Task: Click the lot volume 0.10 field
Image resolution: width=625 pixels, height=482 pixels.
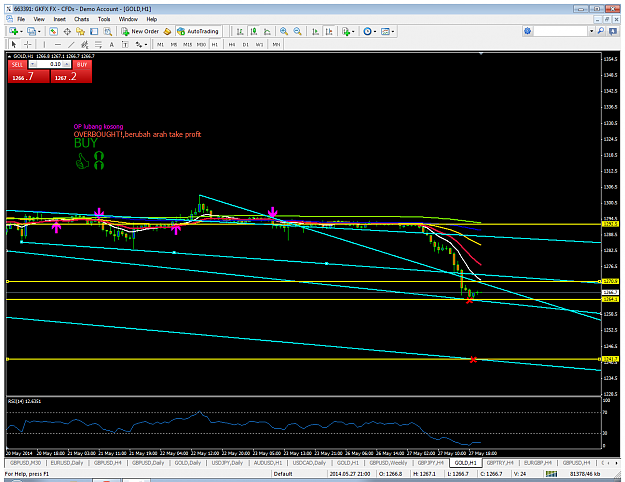Action: pyautogui.click(x=50, y=64)
